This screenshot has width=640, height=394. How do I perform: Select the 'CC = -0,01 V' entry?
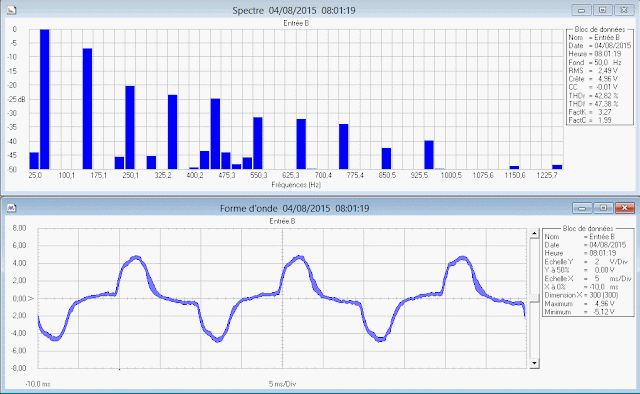pyautogui.click(x=593, y=87)
